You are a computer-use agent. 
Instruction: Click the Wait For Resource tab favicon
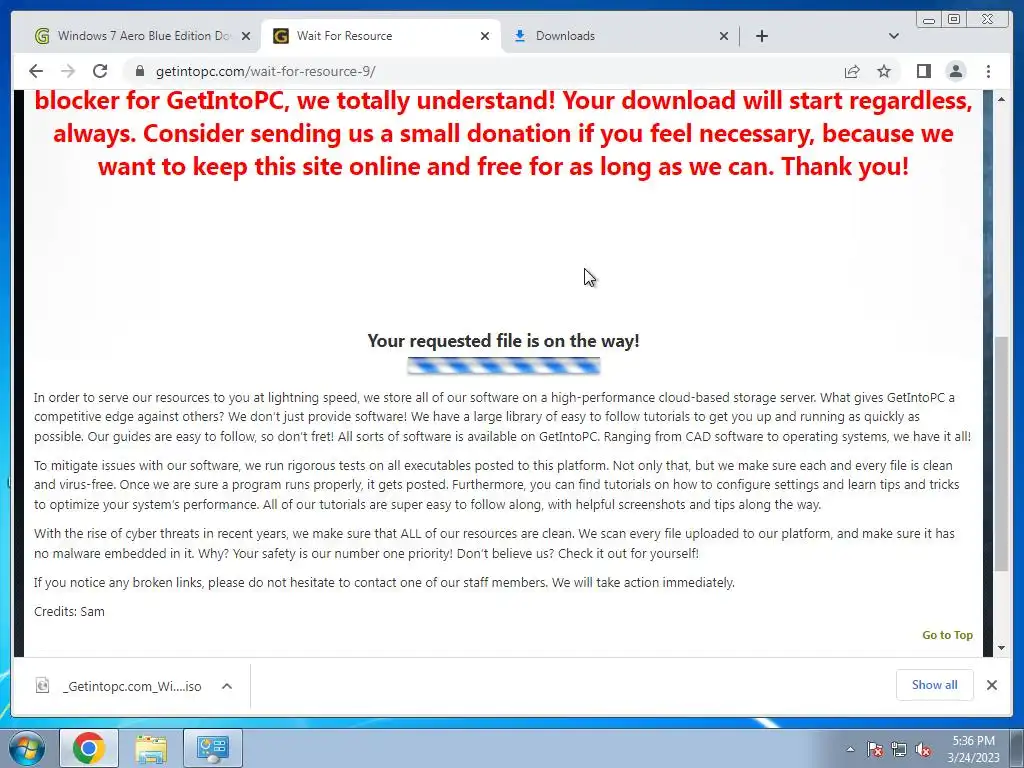[x=281, y=36]
